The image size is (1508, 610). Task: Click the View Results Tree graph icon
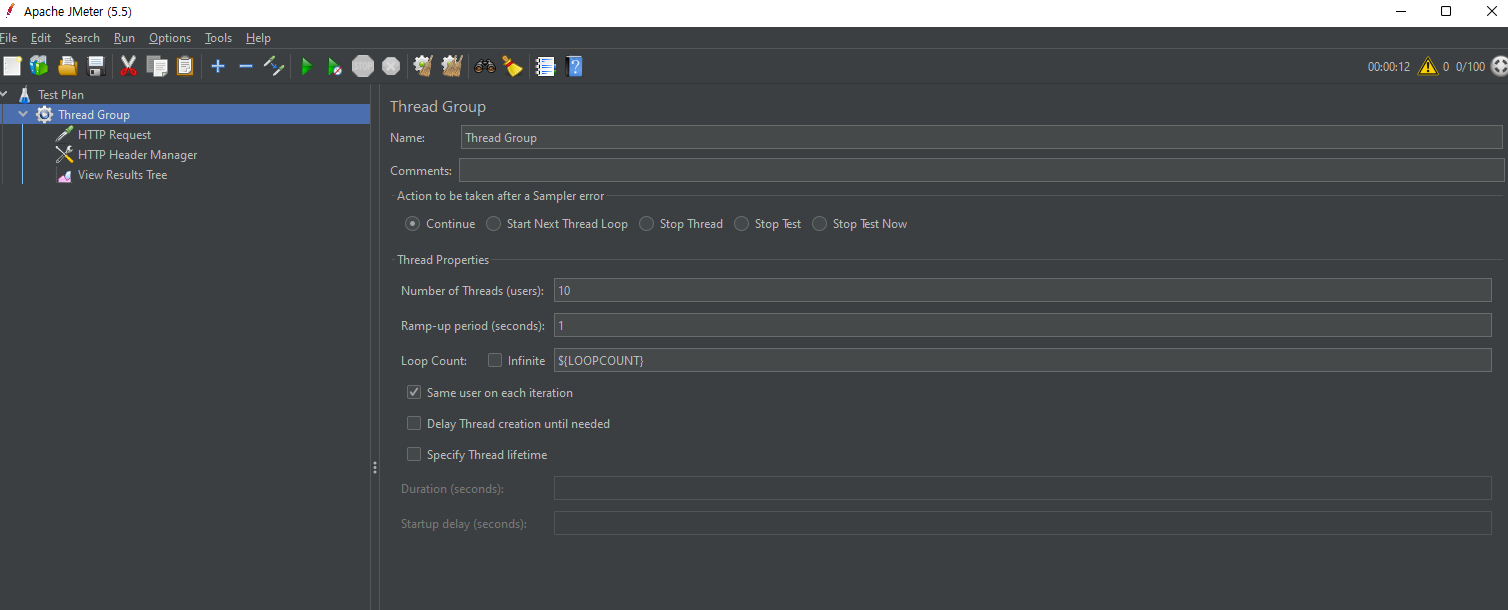coord(65,175)
